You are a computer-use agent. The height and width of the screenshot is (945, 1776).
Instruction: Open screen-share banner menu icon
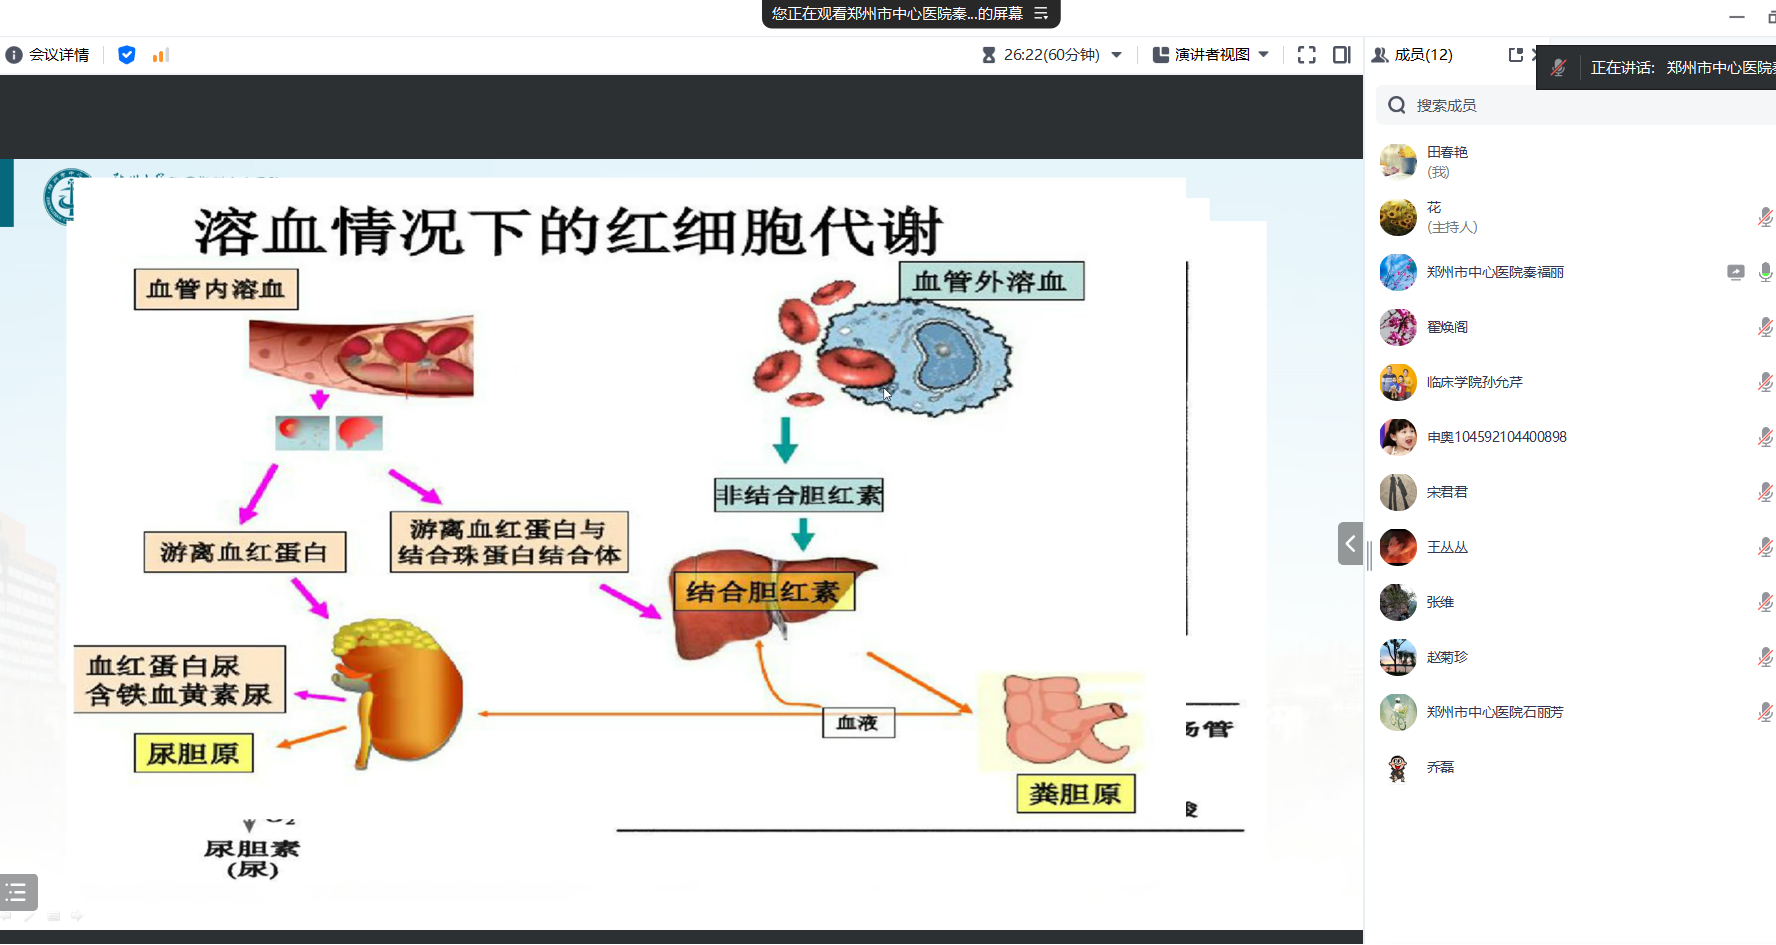coord(1041,14)
